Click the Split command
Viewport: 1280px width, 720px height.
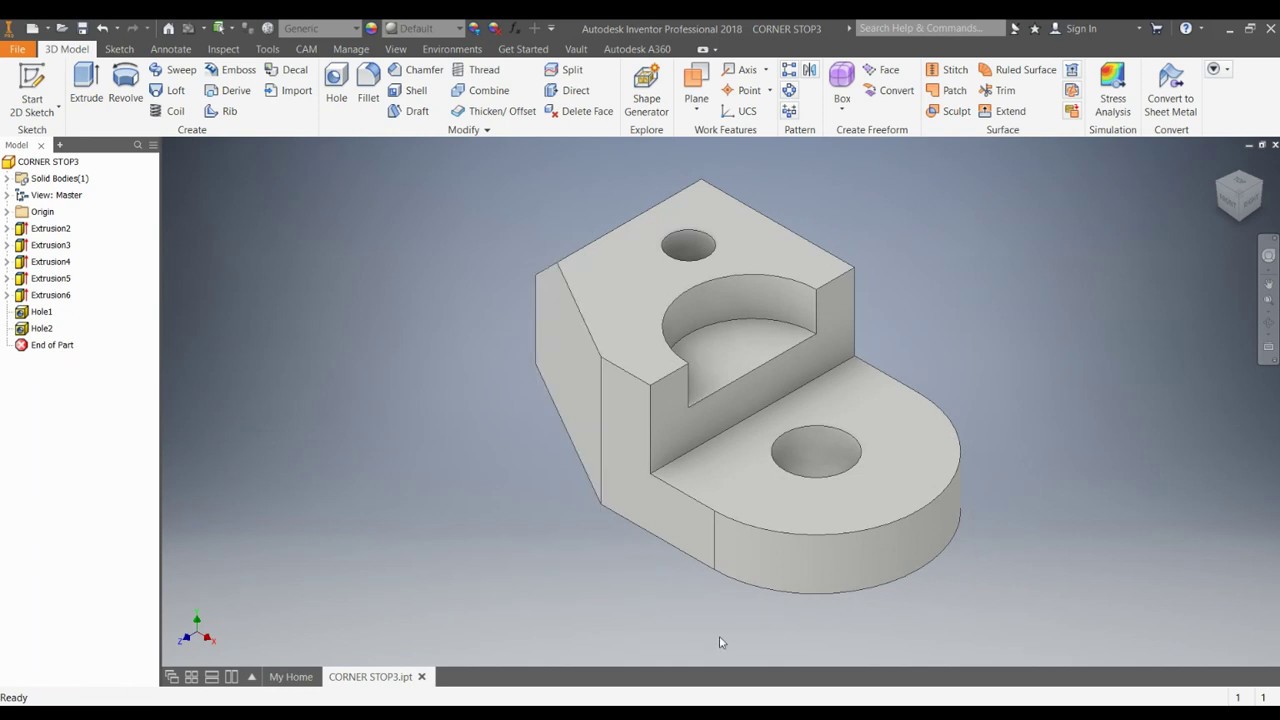point(564,70)
